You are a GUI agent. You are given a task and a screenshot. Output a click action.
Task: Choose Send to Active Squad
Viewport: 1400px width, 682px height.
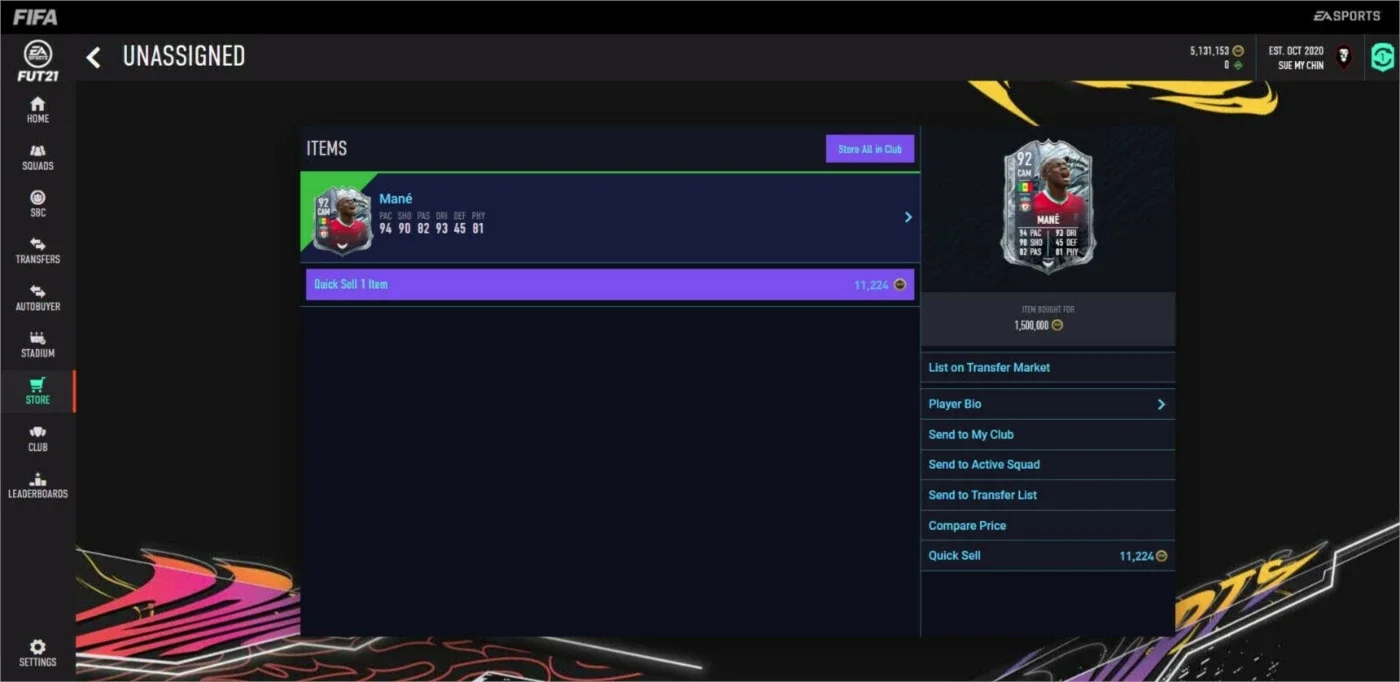[x=1048, y=464]
